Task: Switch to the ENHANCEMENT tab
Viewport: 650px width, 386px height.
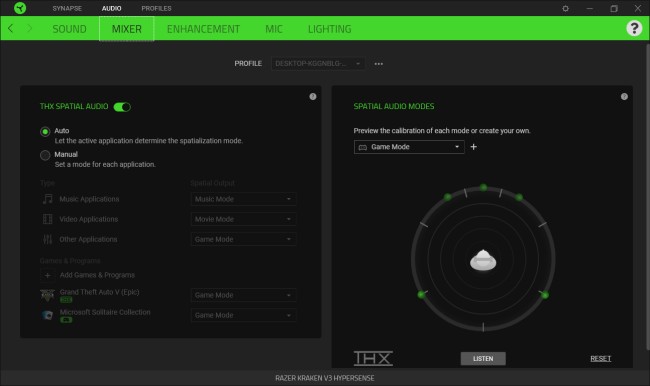Action: click(x=203, y=29)
